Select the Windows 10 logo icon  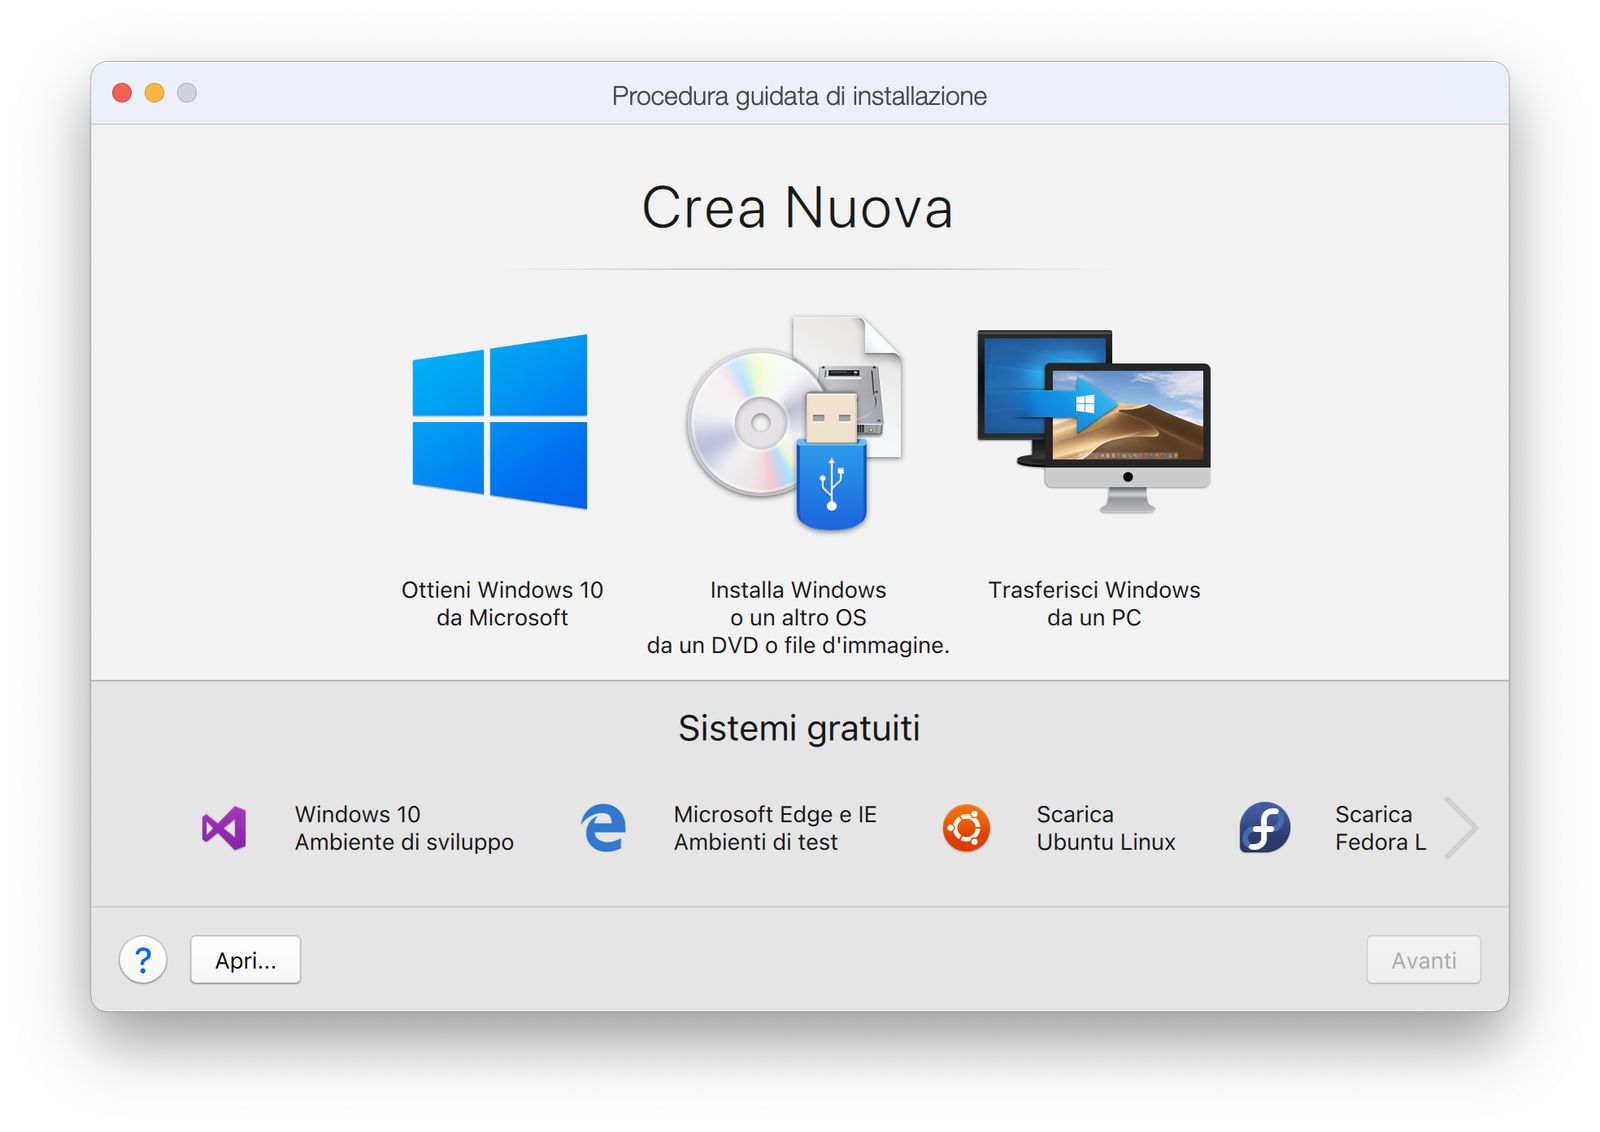[500, 421]
